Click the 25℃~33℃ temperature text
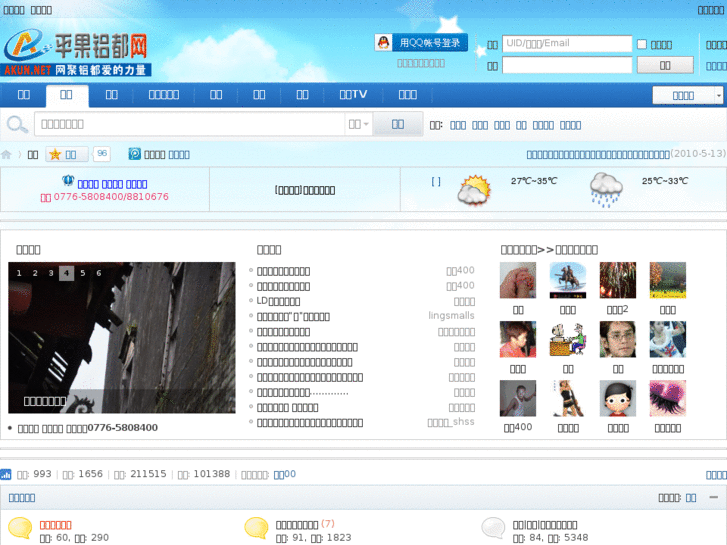This screenshot has height=545, width=727. [665, 181]
